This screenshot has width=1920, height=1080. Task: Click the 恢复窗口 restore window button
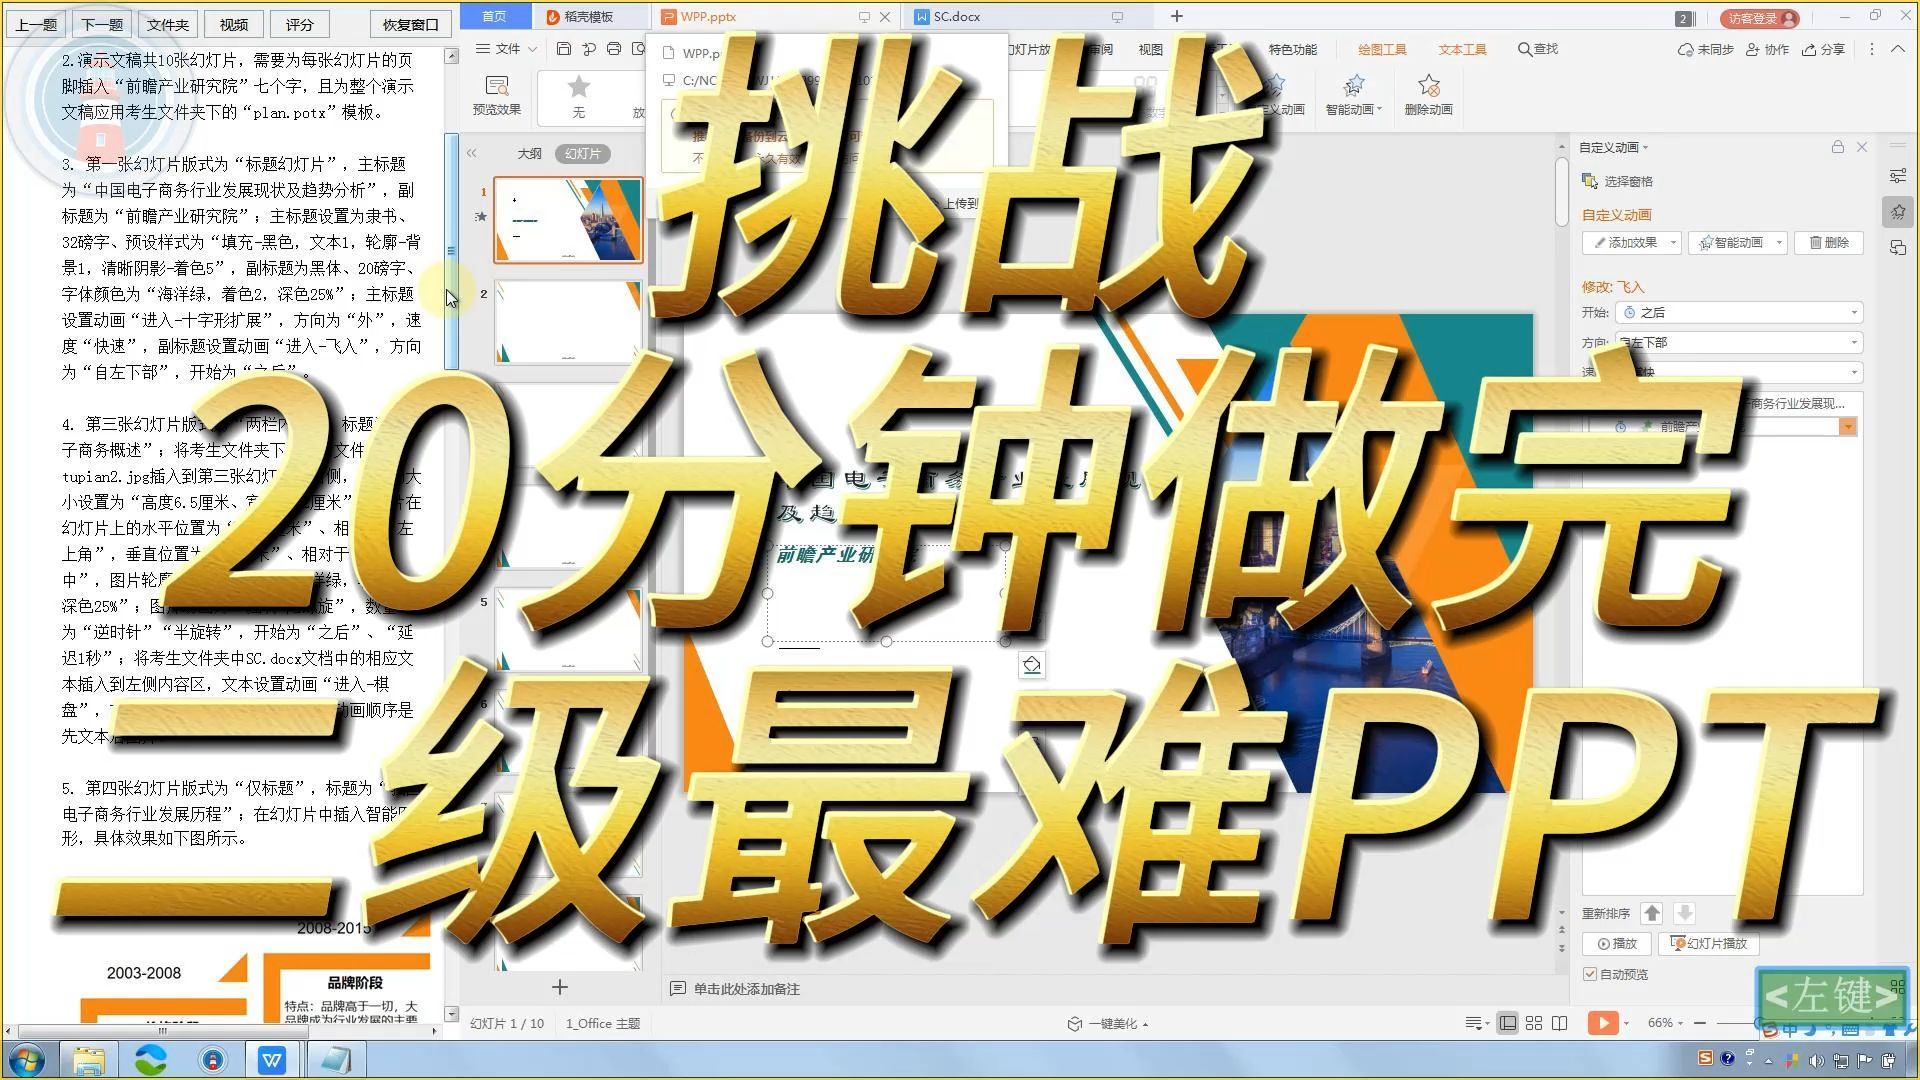point(410,24)
